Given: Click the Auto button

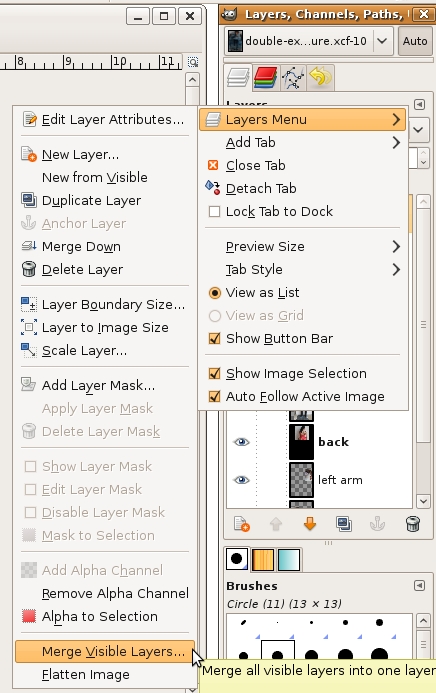Looking at the screenshot, I should [x=415, y=41].
